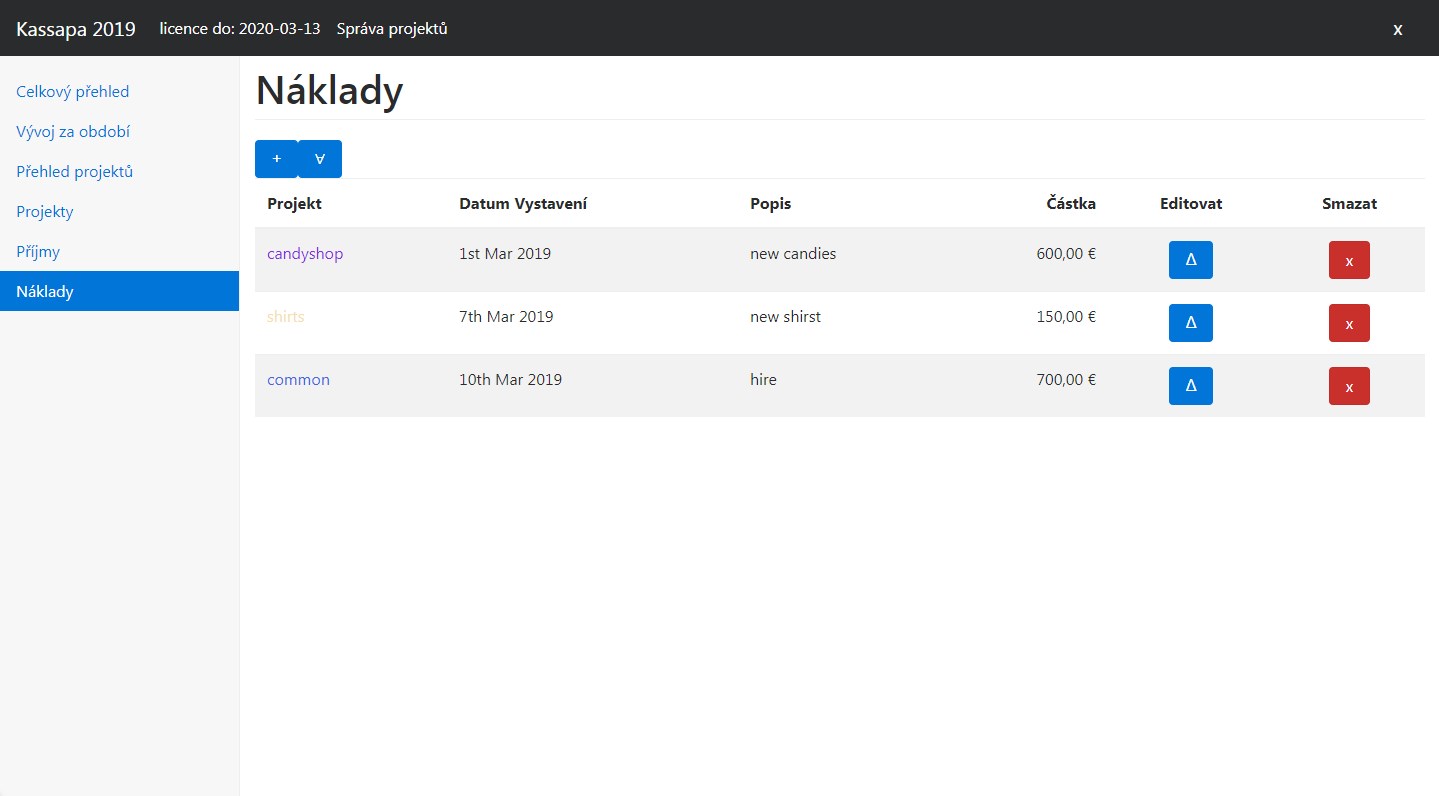Delete the common hire cost row
This screenshot has width=1439, height=796.
coord(1349,386)
